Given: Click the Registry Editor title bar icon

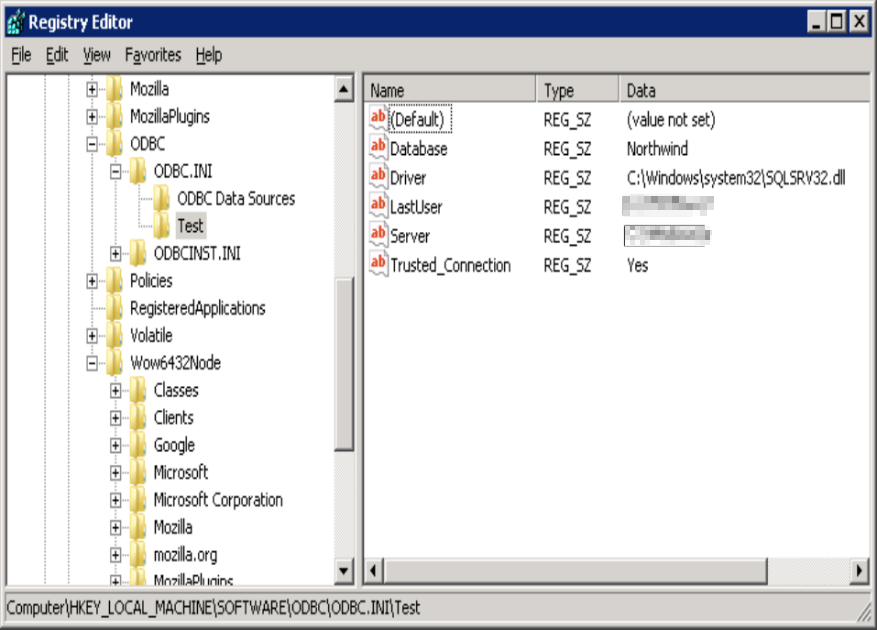Looking at the screenshot, I should point(15,22).
